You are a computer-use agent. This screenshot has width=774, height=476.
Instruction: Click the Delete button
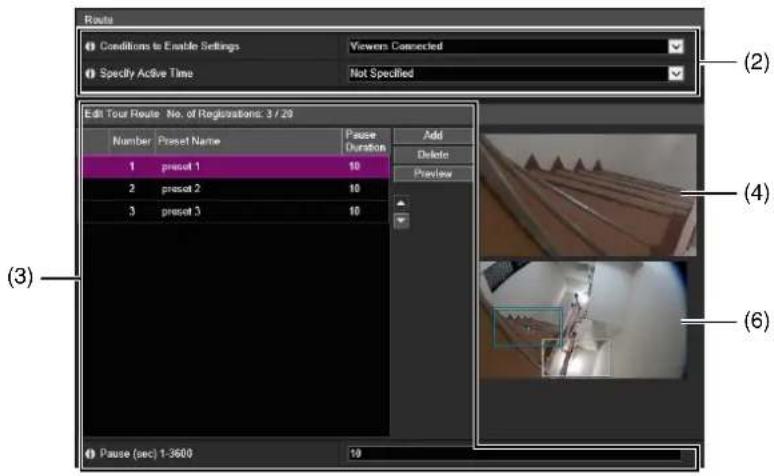433,155
